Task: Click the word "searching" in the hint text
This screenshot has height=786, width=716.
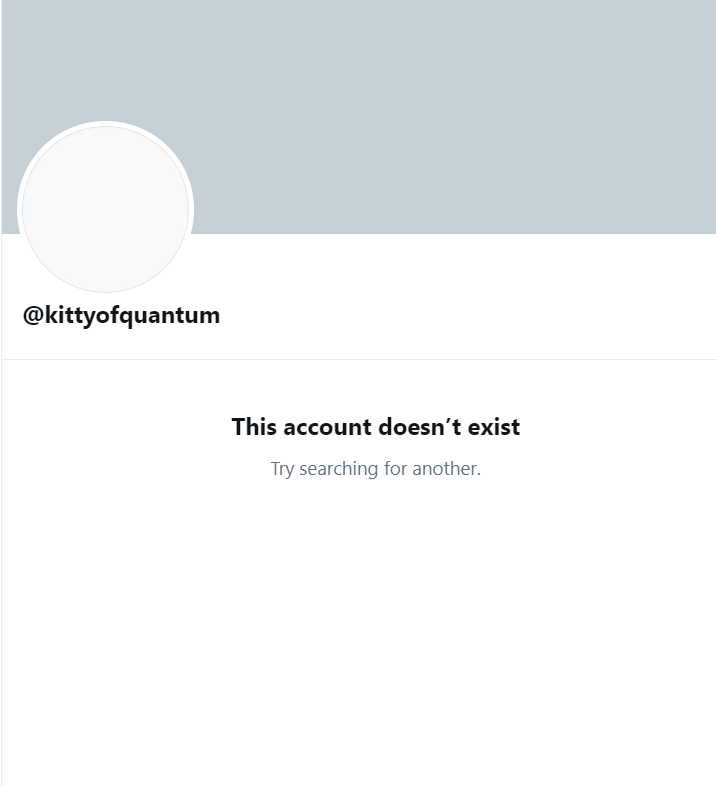Action: [x=338, y=469]
